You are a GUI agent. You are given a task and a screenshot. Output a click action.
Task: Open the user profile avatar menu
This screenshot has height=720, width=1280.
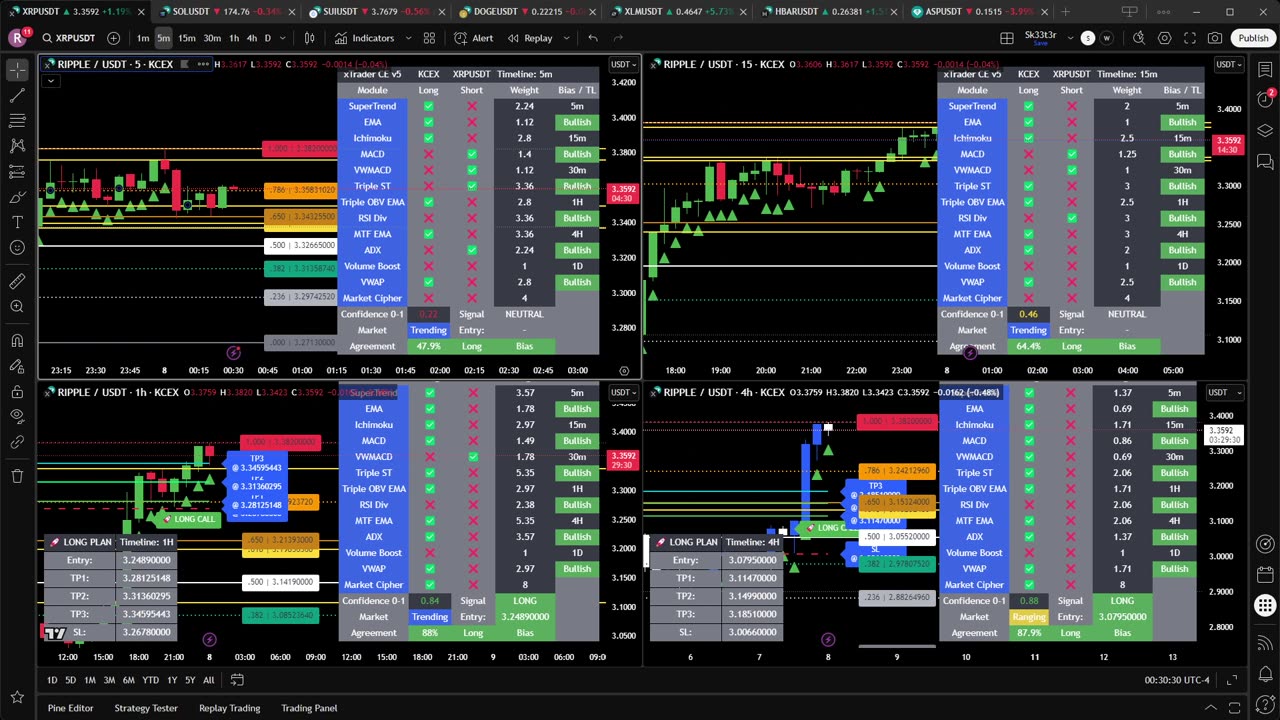[17, 38]
